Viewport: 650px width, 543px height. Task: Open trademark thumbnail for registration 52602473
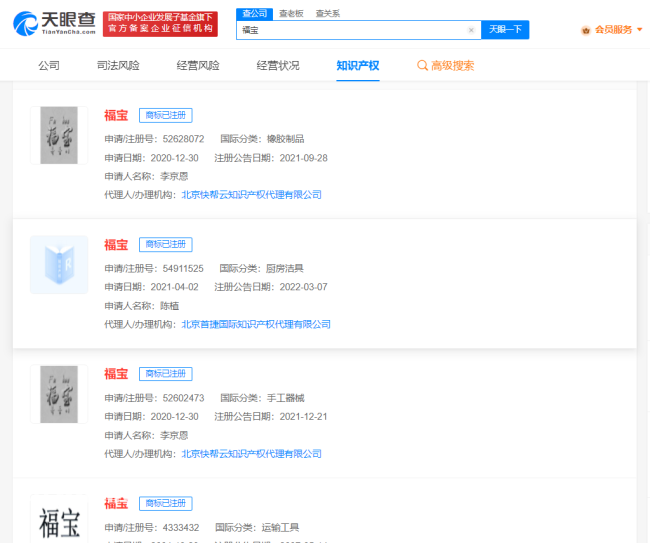click(x=59, y=394)
